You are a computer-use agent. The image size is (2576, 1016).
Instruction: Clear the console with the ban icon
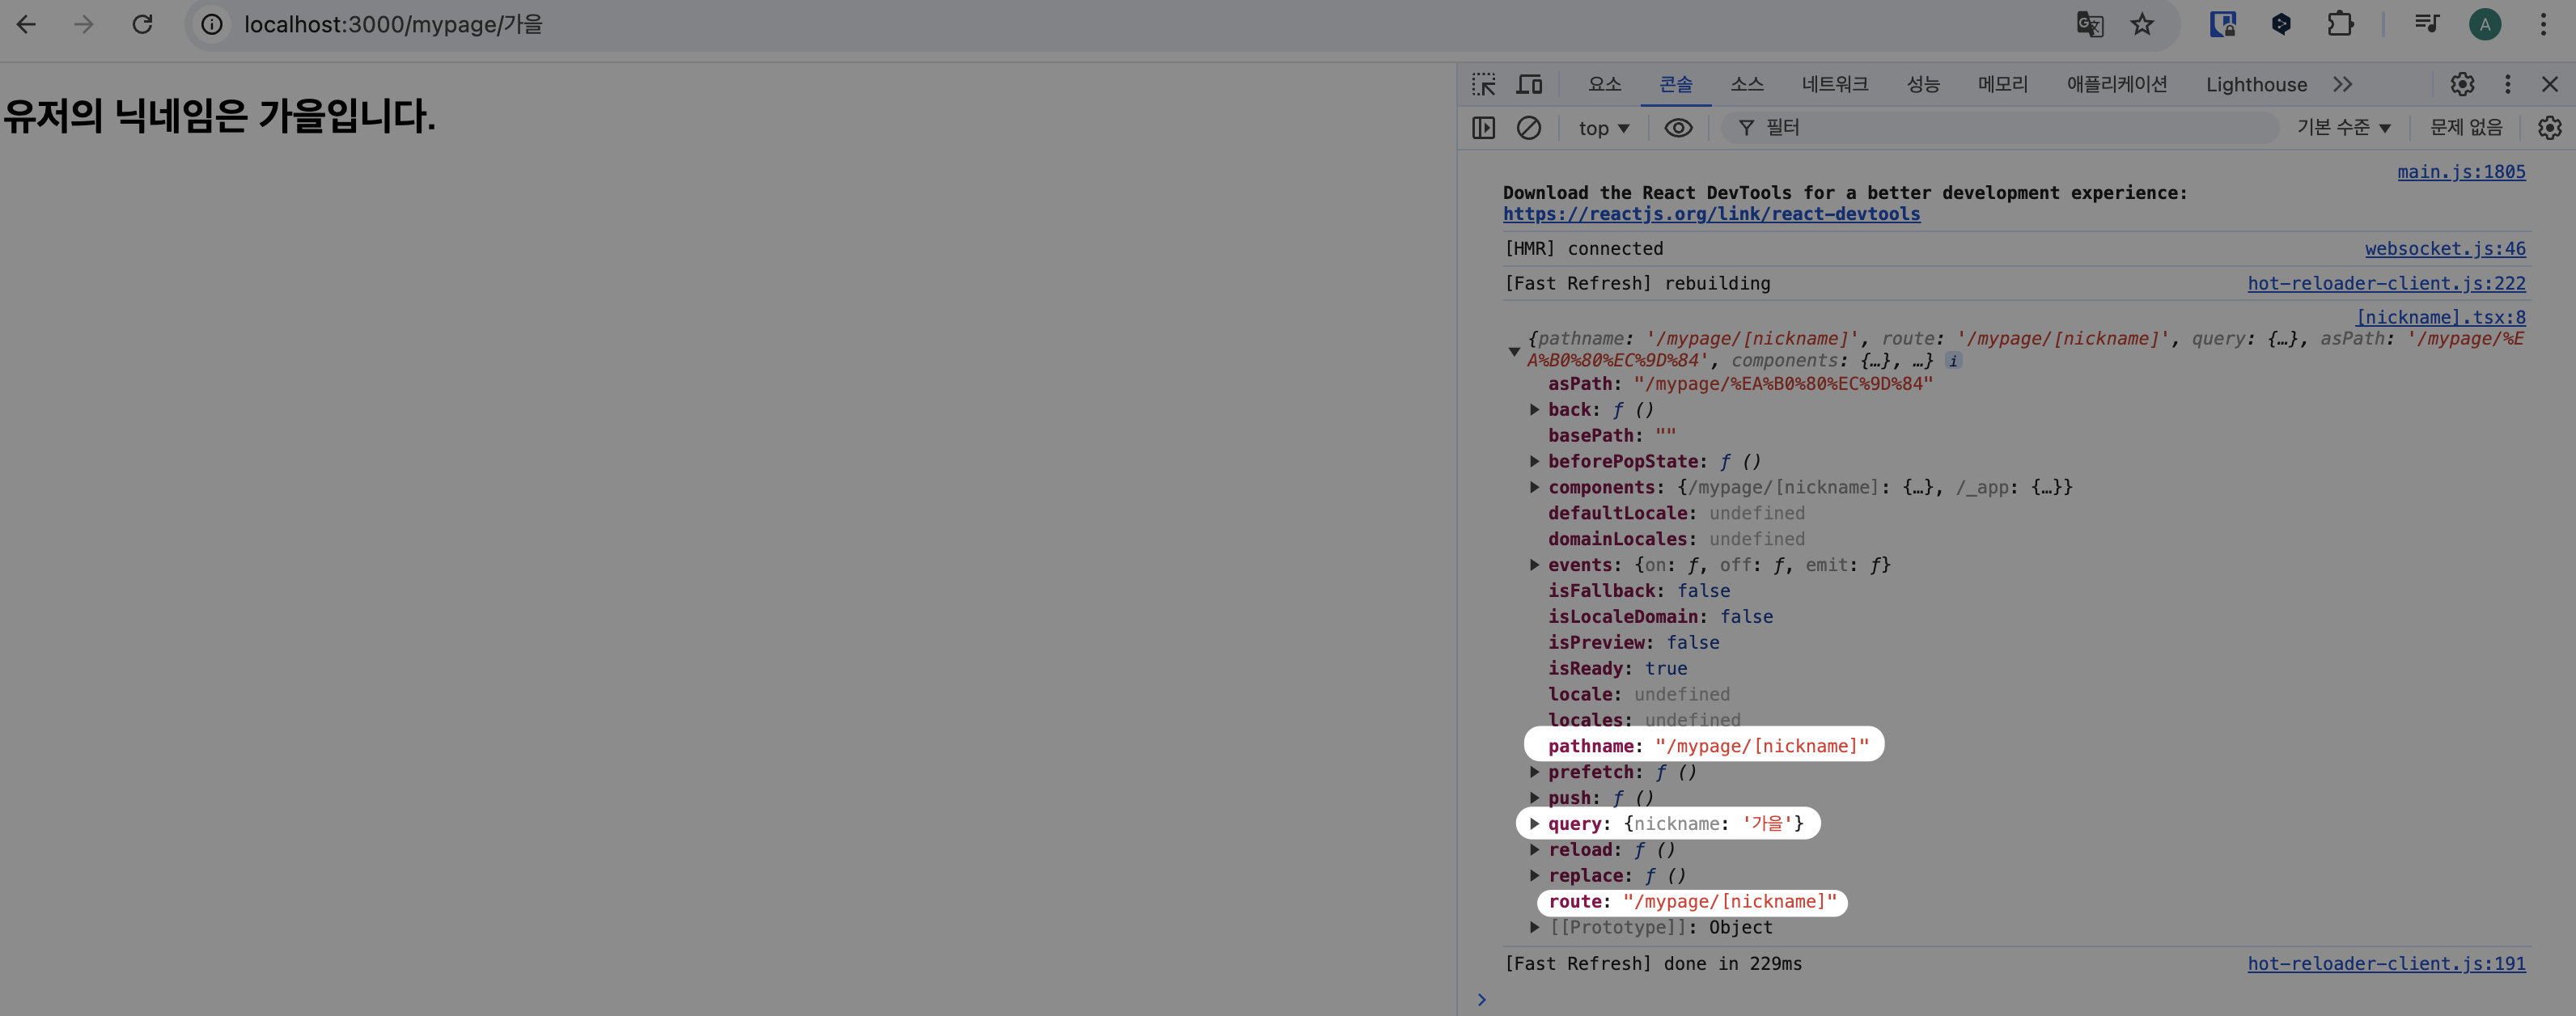[1528, 128]
